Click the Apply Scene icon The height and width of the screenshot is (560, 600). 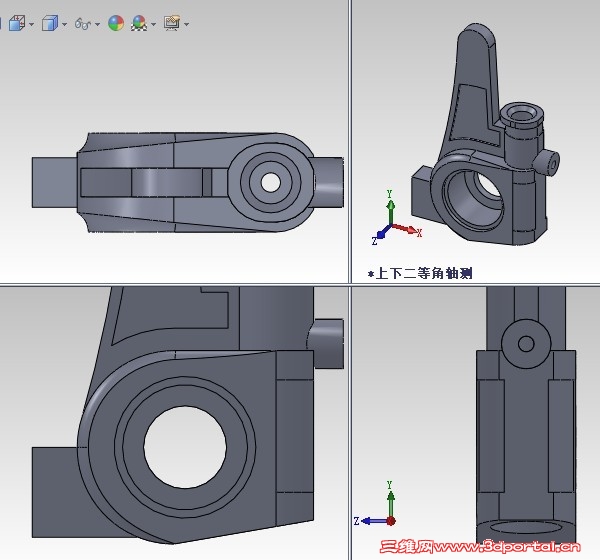139,23
